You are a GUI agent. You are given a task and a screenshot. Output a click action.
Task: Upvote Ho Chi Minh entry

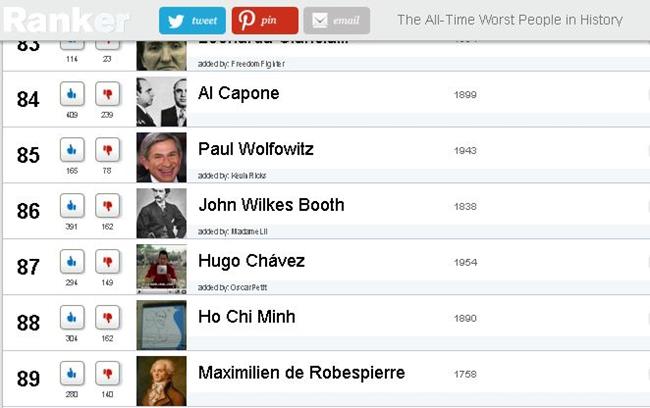coord(72,318)
